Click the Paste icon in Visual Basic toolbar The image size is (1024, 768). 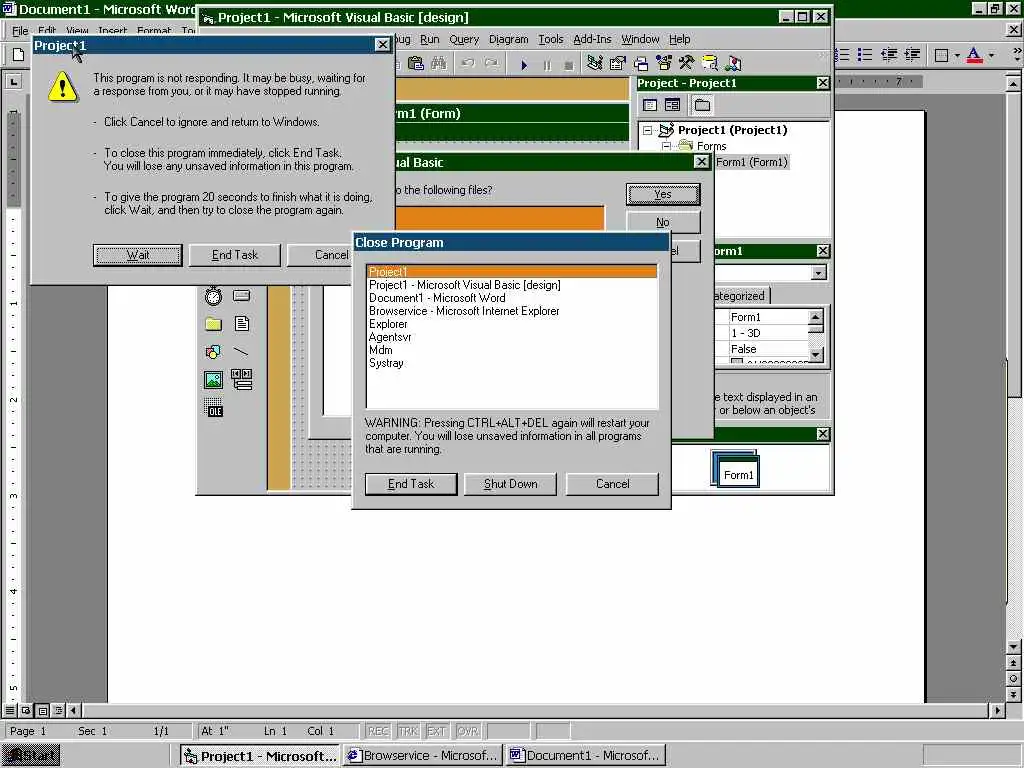point(415,63)
